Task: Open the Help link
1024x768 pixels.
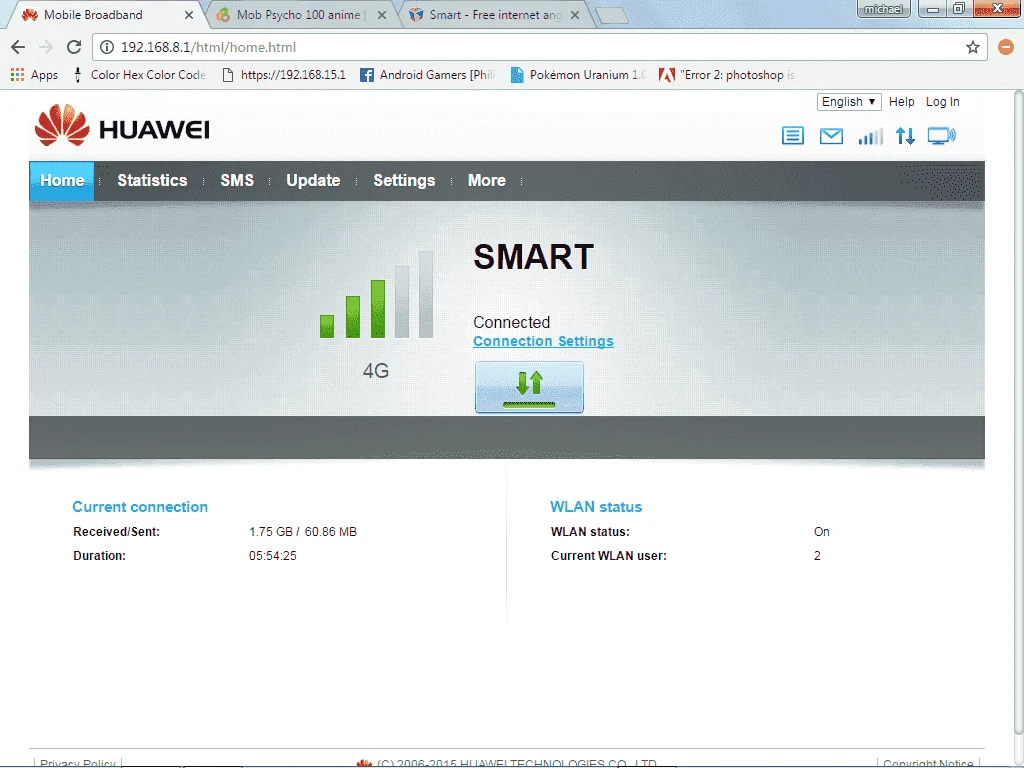Action: coord(901,102)
